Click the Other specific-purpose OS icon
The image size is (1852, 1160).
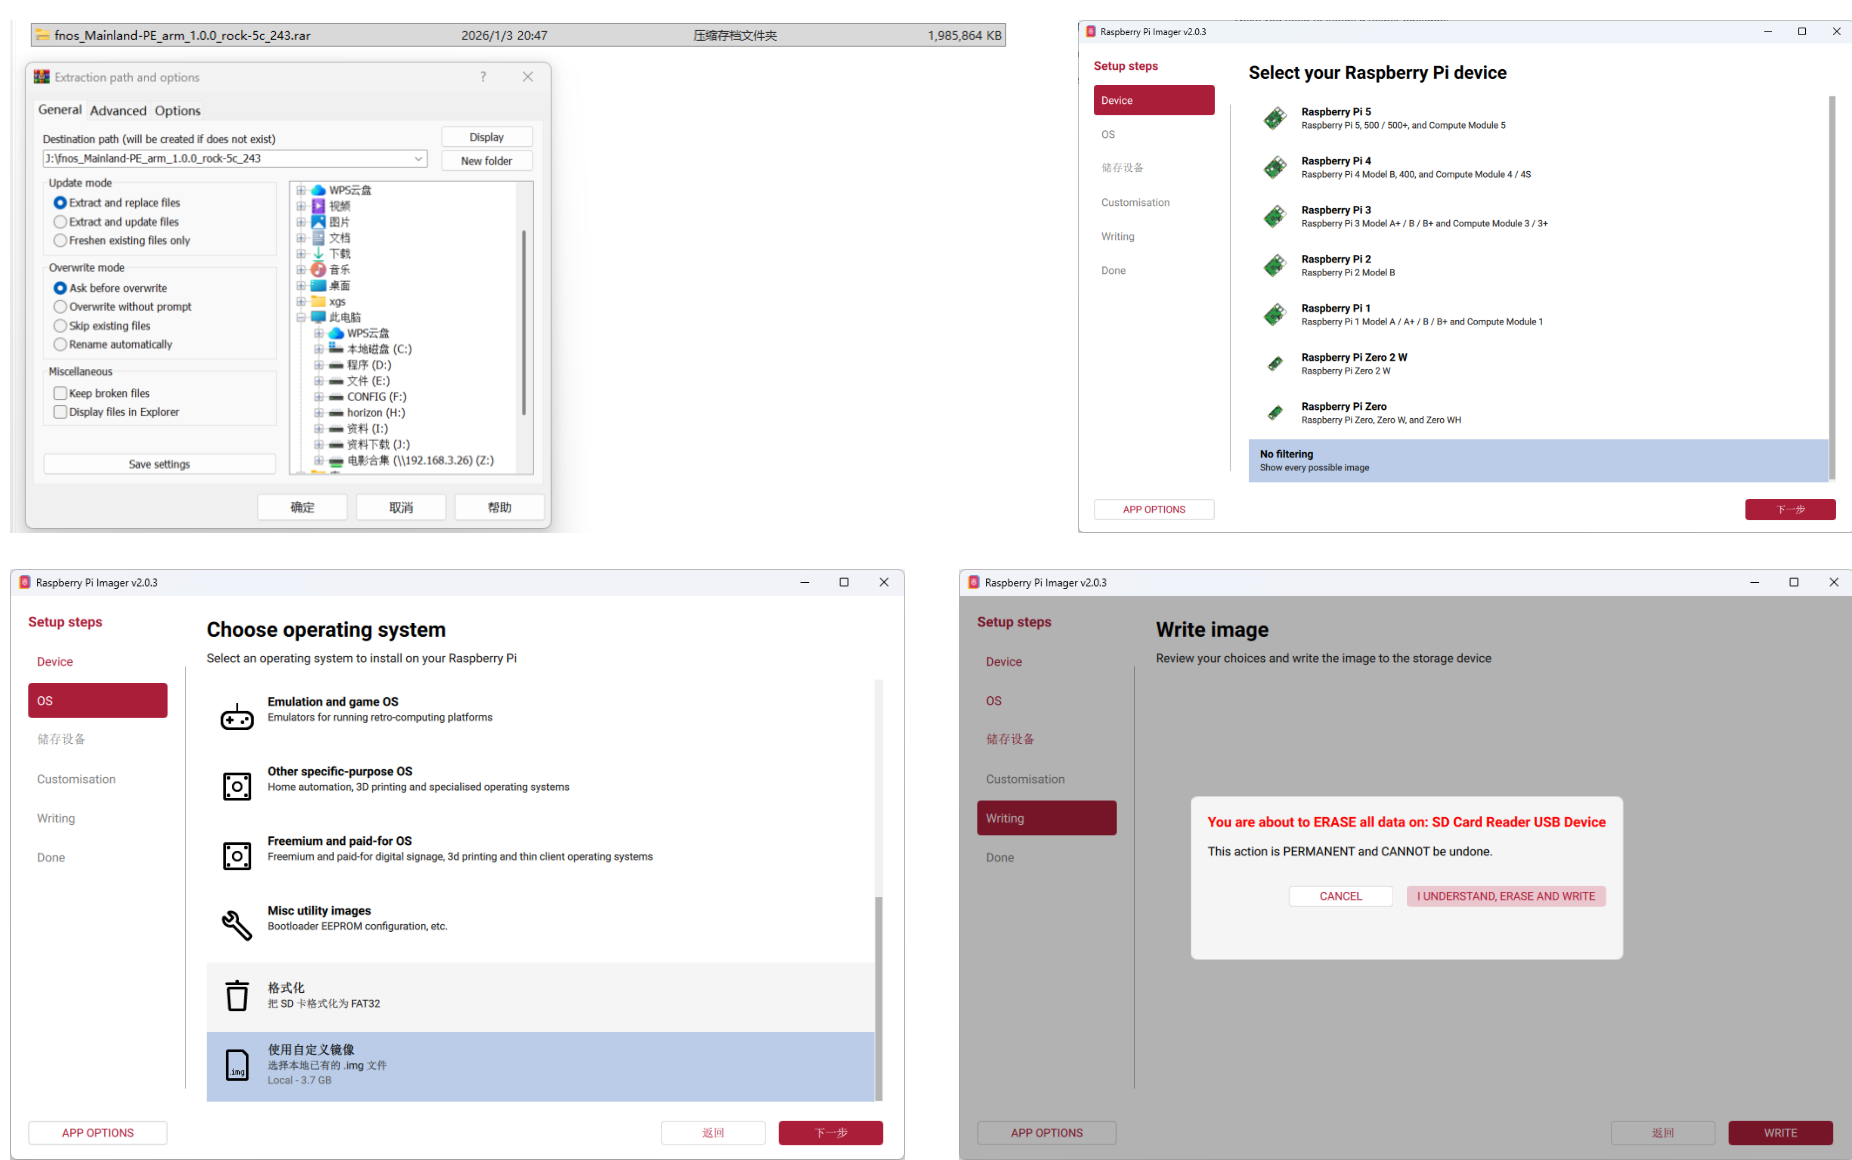pos(237,786)
